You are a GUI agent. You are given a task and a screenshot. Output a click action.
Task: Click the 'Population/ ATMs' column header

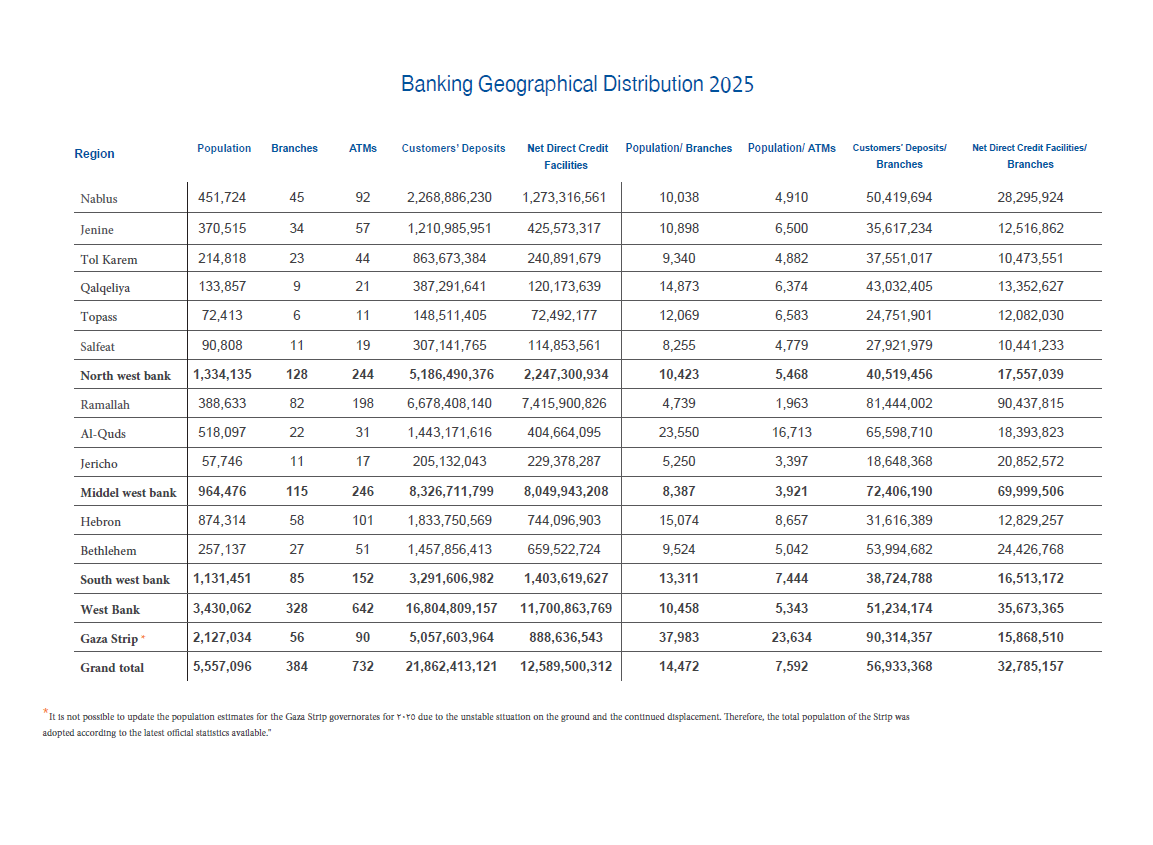point(791,148)
